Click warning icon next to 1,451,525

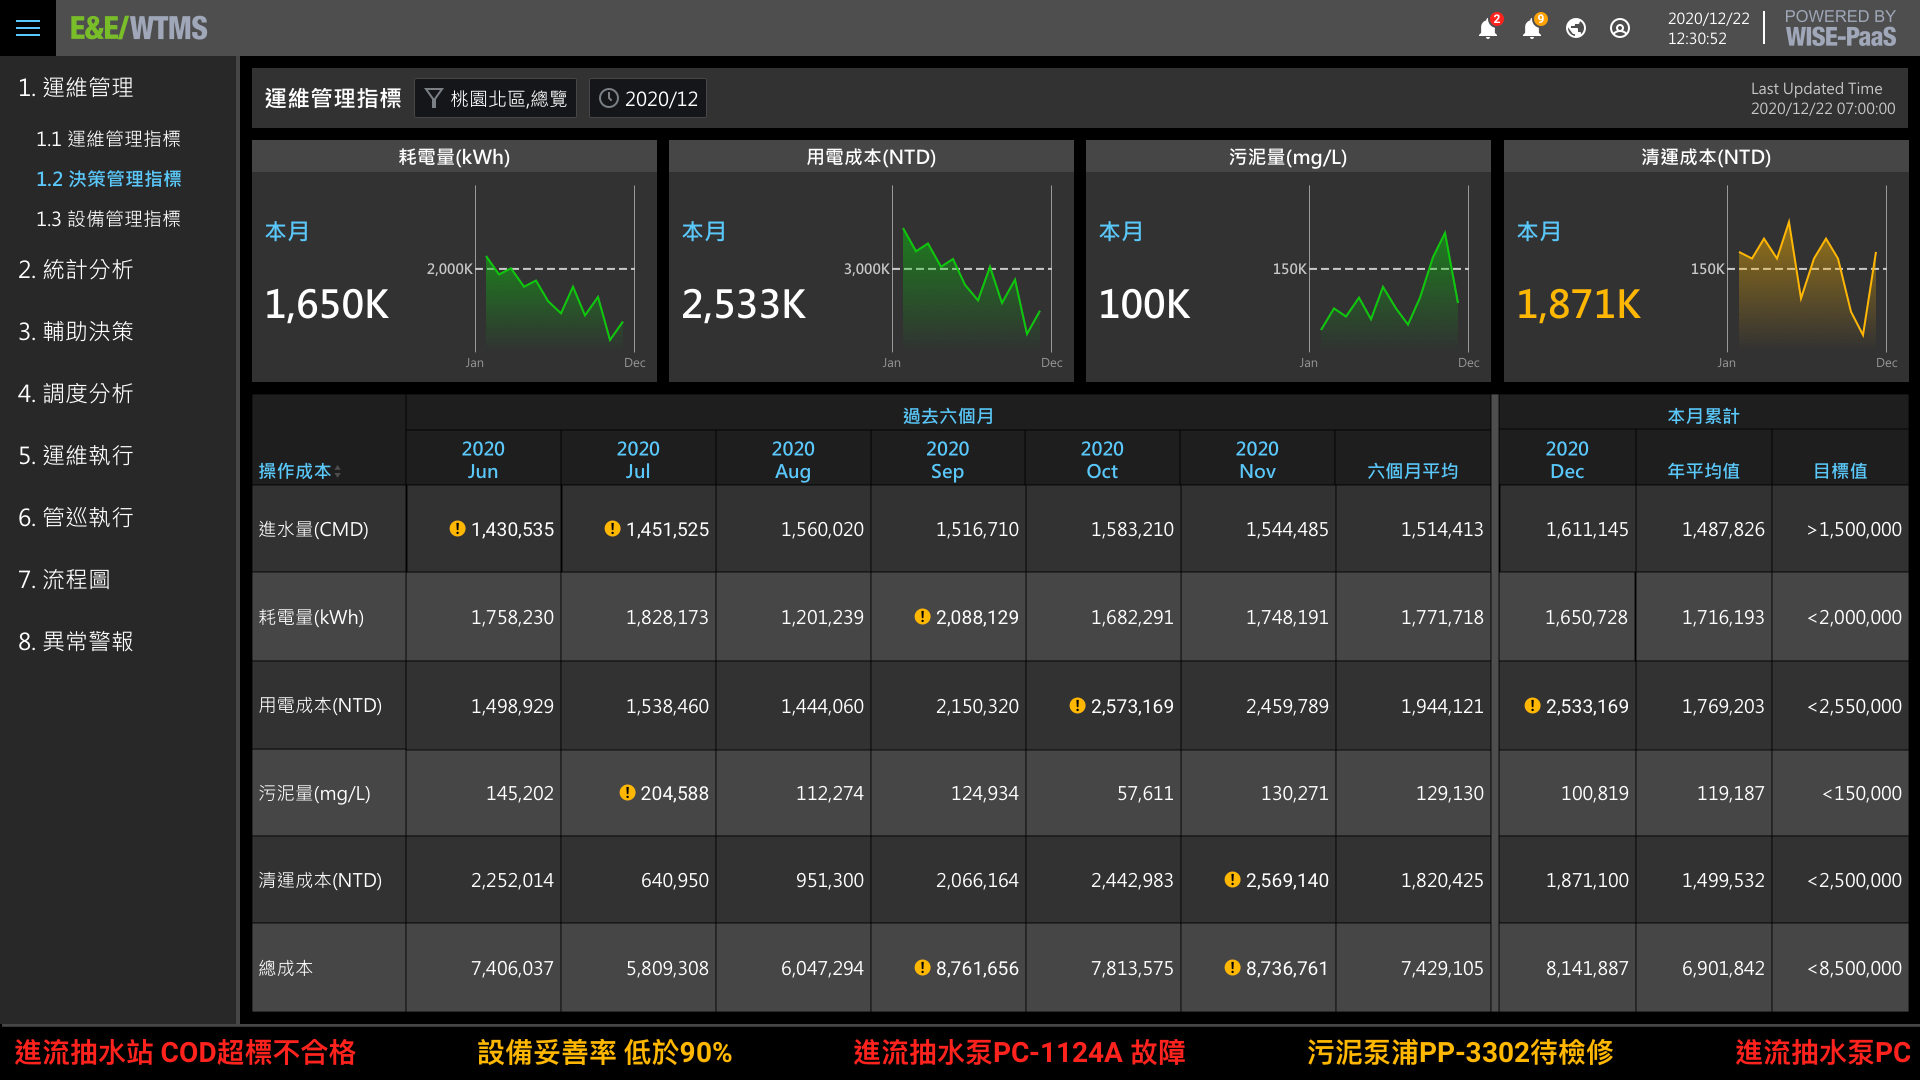[x=612, y=528]
